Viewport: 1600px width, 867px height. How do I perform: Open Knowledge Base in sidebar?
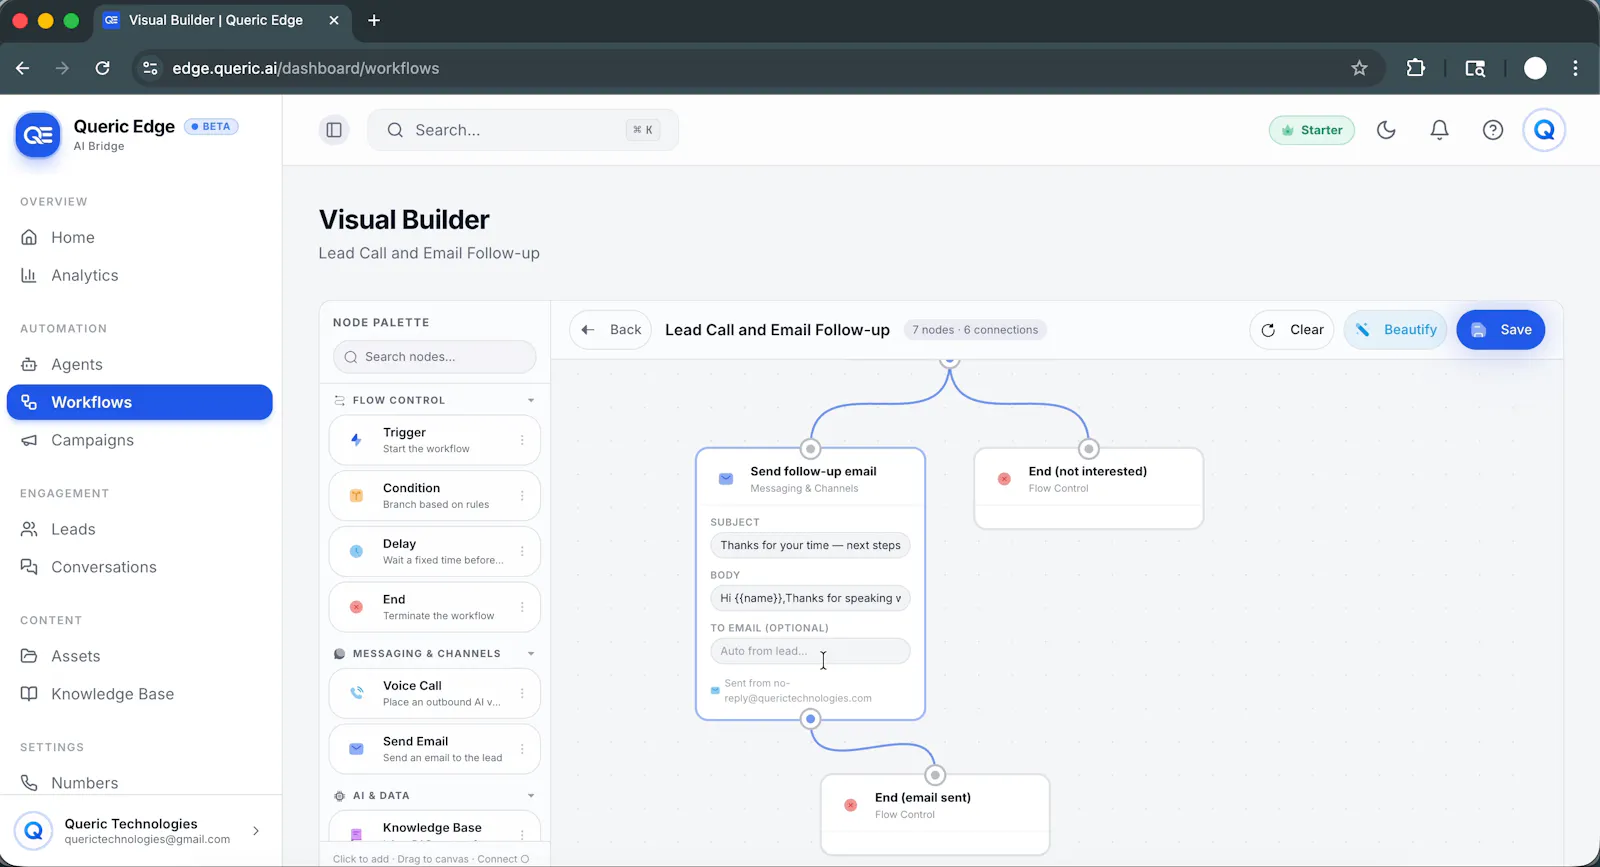coord(140,694)
